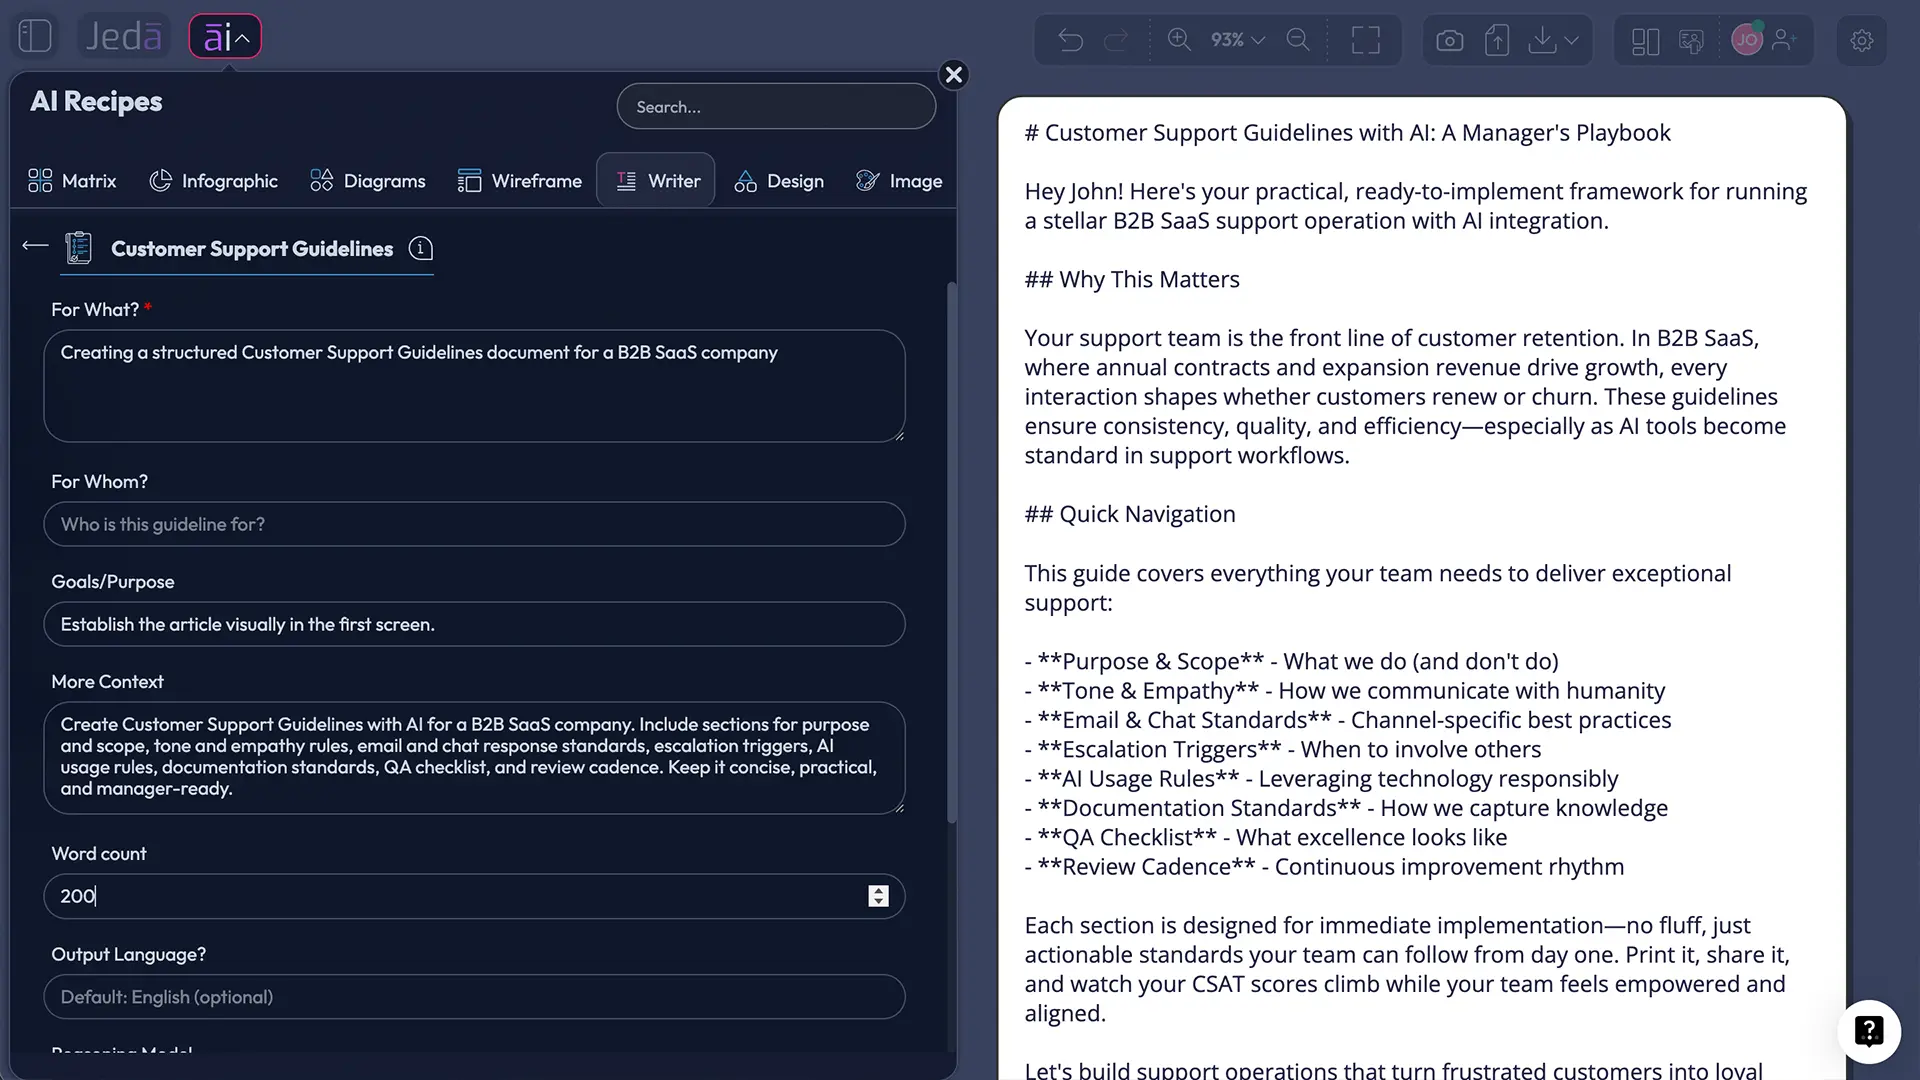
Task: Switch to the Image tab
Action: (899, 181)
